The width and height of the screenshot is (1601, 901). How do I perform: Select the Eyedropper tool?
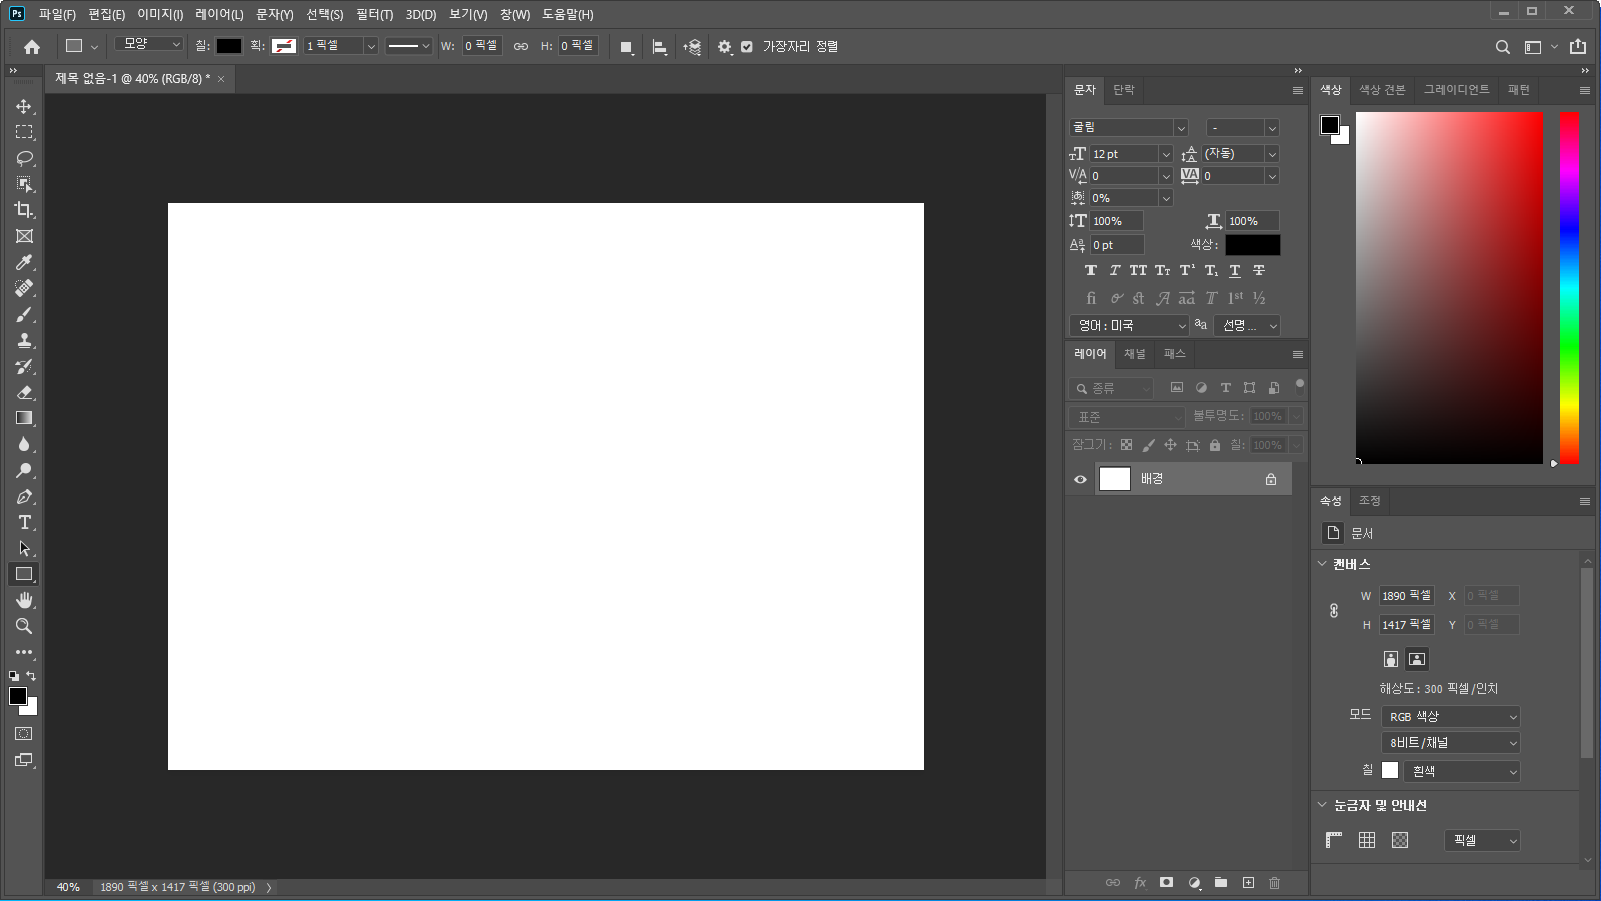[x=24, y=262]
